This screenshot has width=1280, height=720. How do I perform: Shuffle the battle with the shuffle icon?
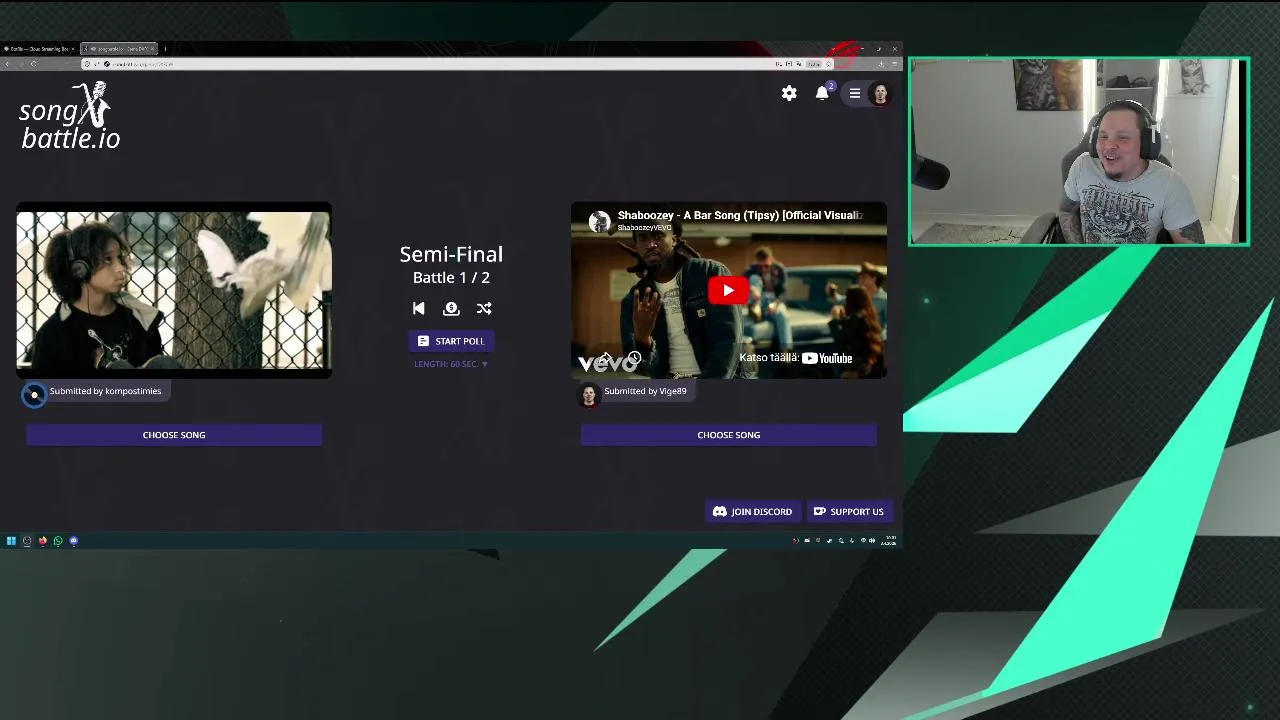pyautogui.click(x=484, y=309)
